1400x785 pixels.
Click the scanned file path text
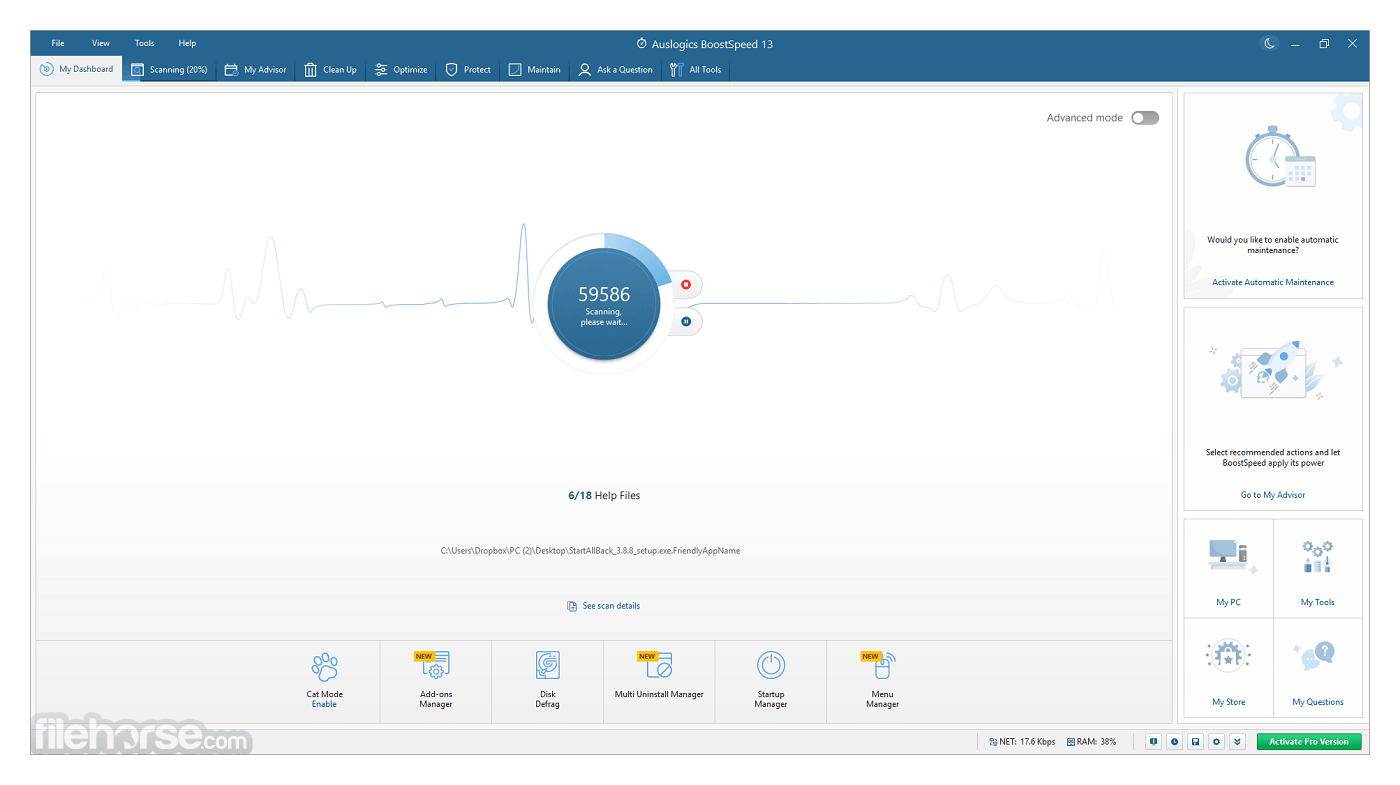(590, 551)
